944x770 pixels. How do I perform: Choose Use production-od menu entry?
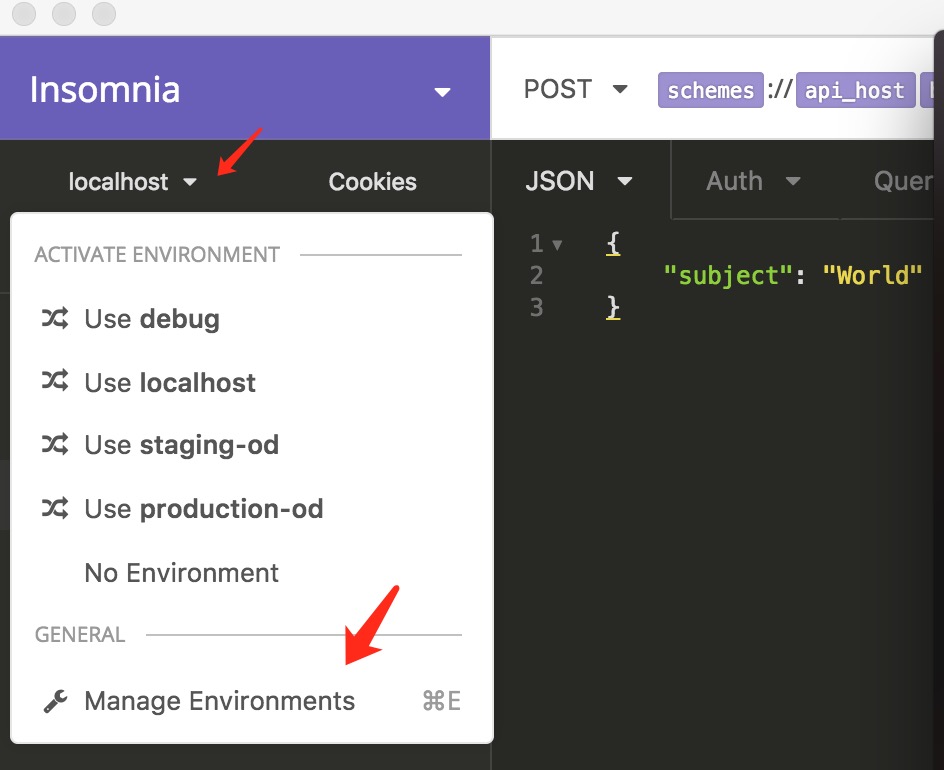[x=203, y=509]
